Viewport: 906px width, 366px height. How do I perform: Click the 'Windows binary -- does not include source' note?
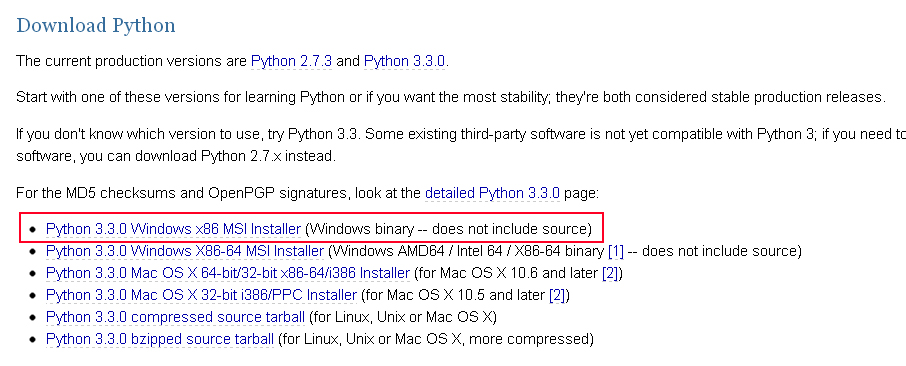[448, 230]
